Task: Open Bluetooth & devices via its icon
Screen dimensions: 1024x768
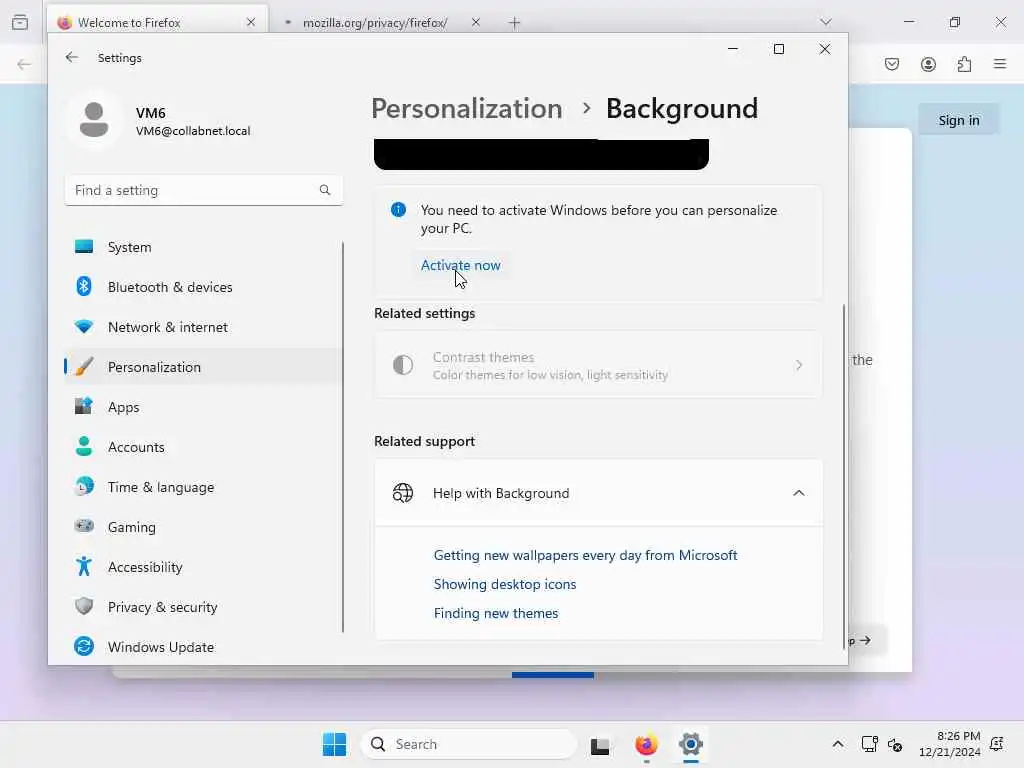Action: [x=84, y=287]
